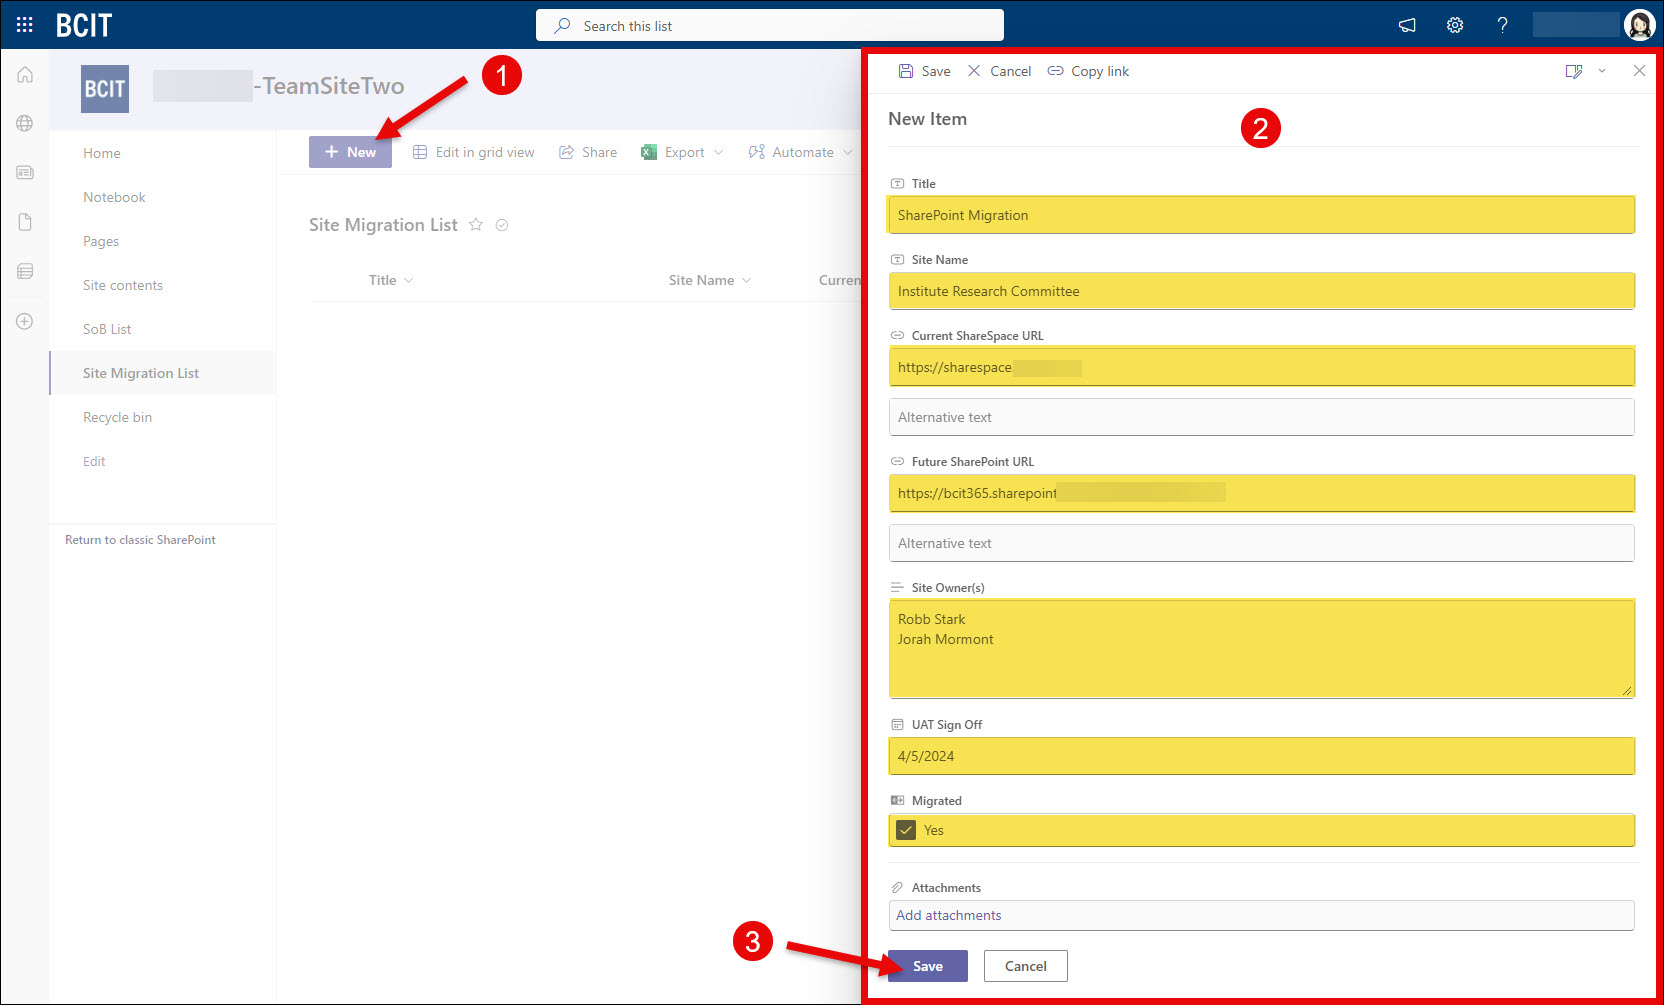Click the Search this list box

tap(770, 25)
